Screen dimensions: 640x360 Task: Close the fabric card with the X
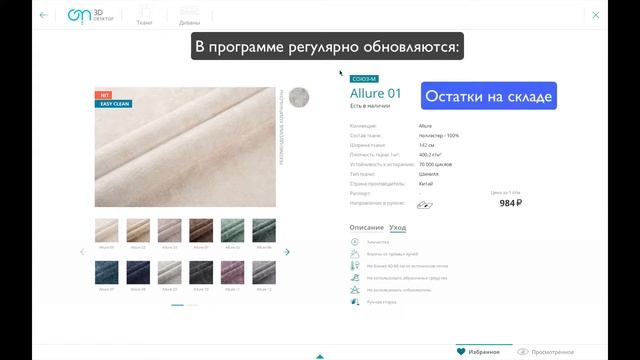coord(596,15)
